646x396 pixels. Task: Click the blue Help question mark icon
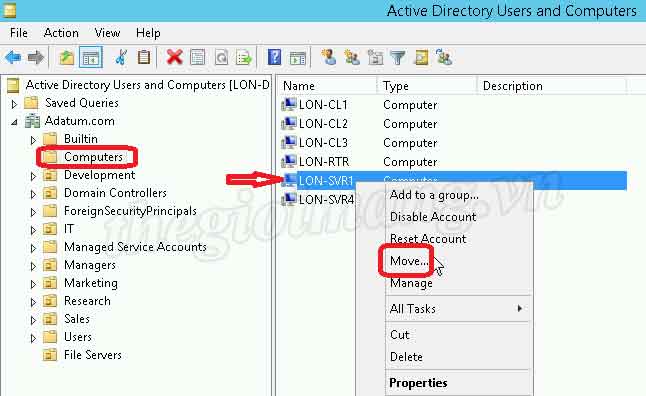pos(274,57)
